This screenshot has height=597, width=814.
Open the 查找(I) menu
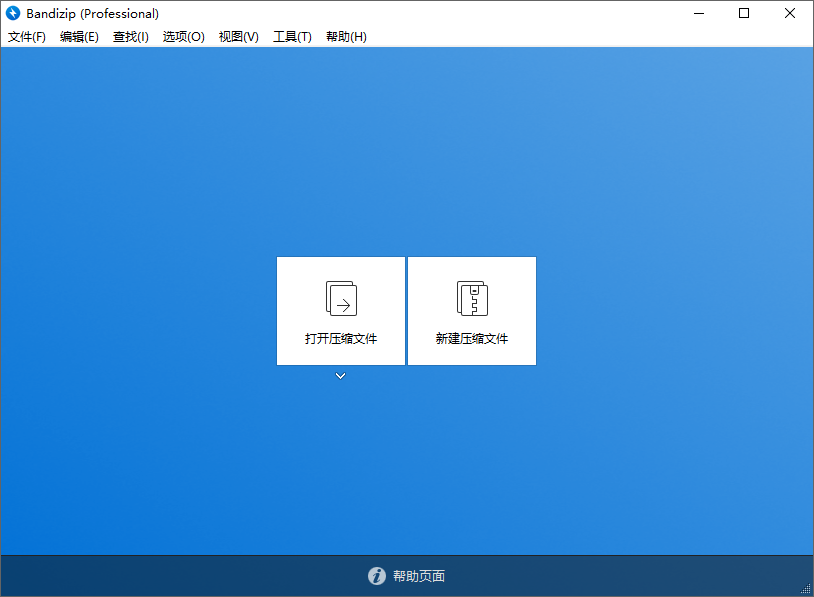point(130,36)
